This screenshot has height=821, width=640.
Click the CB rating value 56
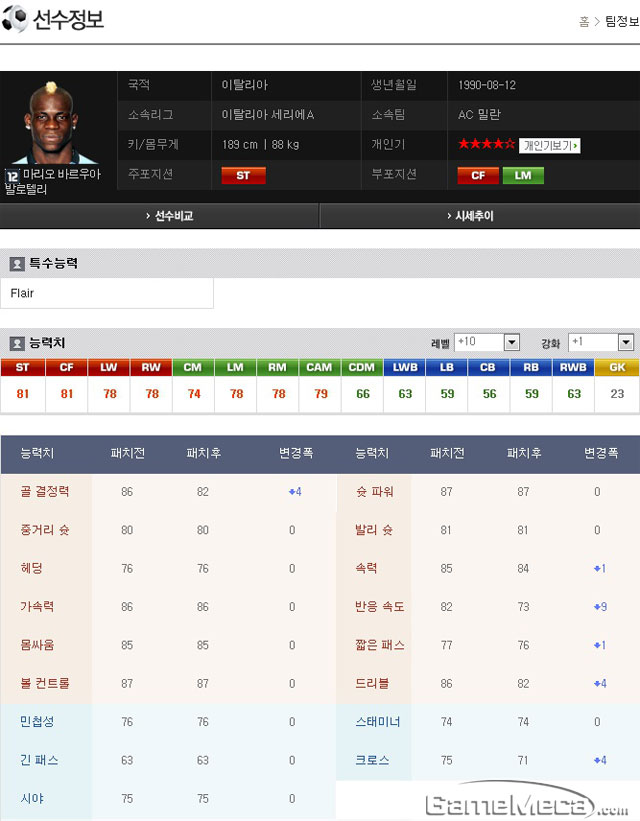pyautogui.click(x=489, y=394)
